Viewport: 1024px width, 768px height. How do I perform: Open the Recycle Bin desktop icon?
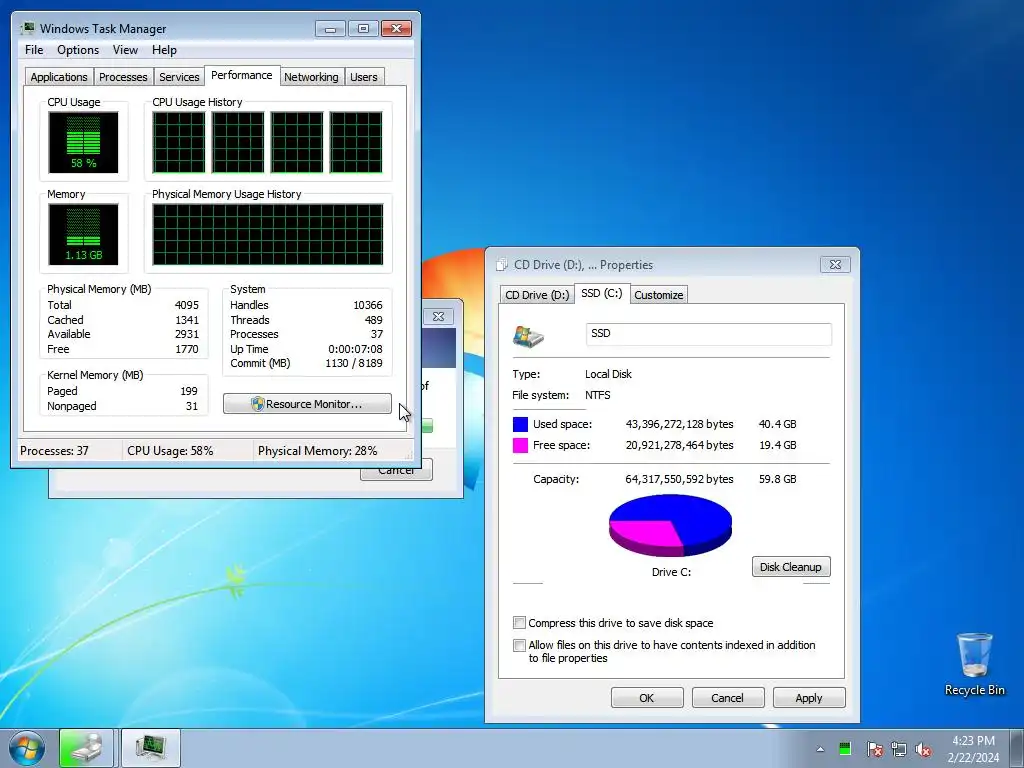click(974, 664)
